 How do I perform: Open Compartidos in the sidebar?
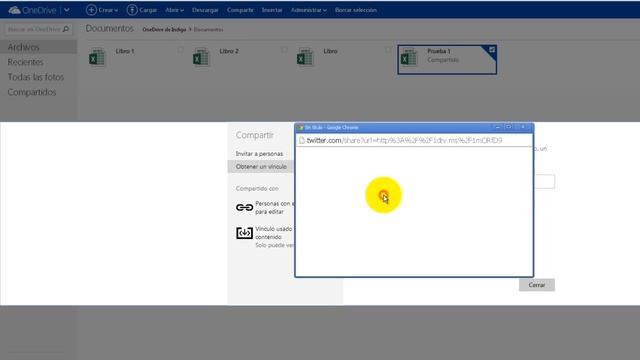click(x=32, y=92)
